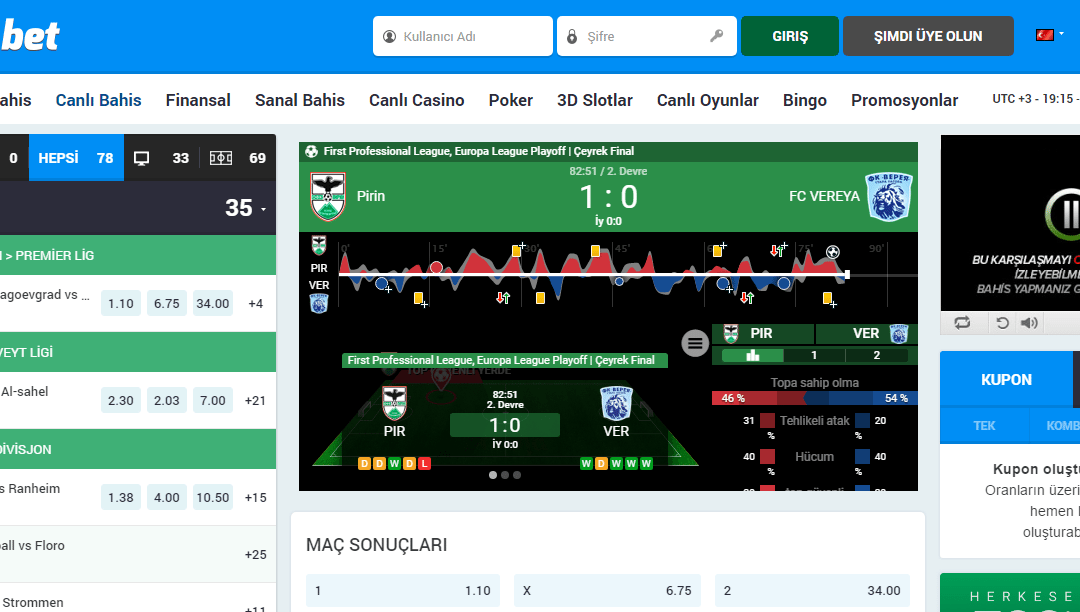Screen dimensions: 1080x612
Task: Select odds 2.03 in Al-sahel row
Action: pos(167,401)
